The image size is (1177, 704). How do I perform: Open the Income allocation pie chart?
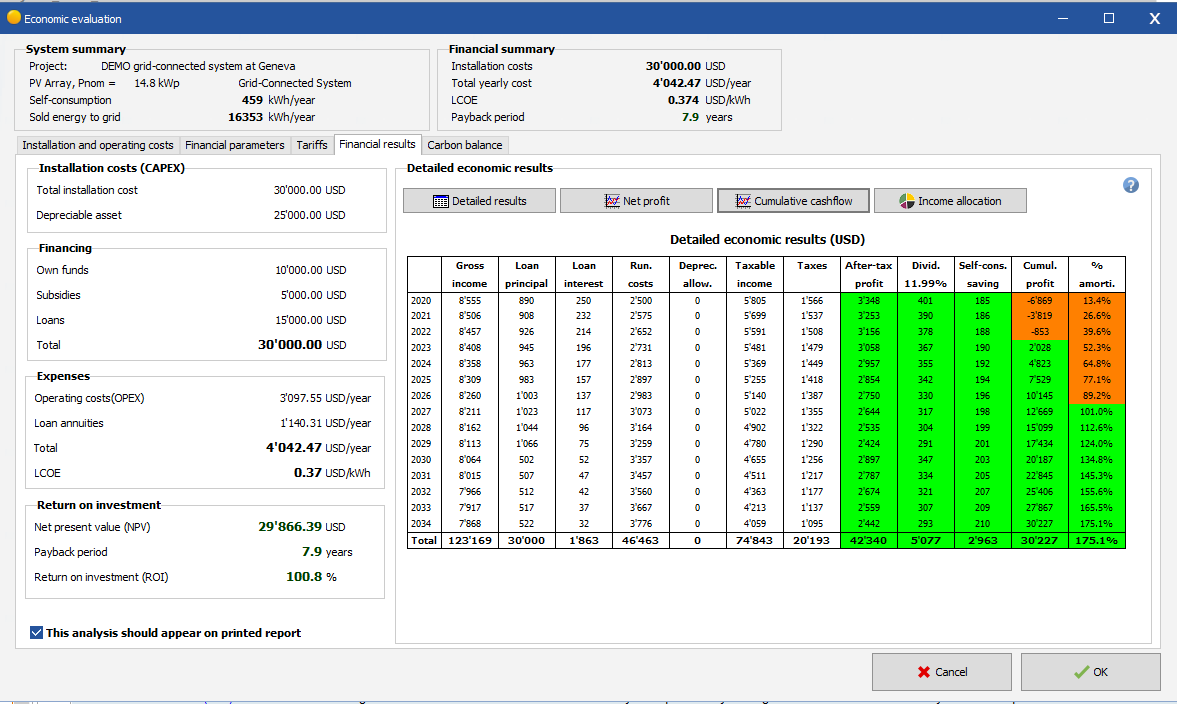pos(950,201)
